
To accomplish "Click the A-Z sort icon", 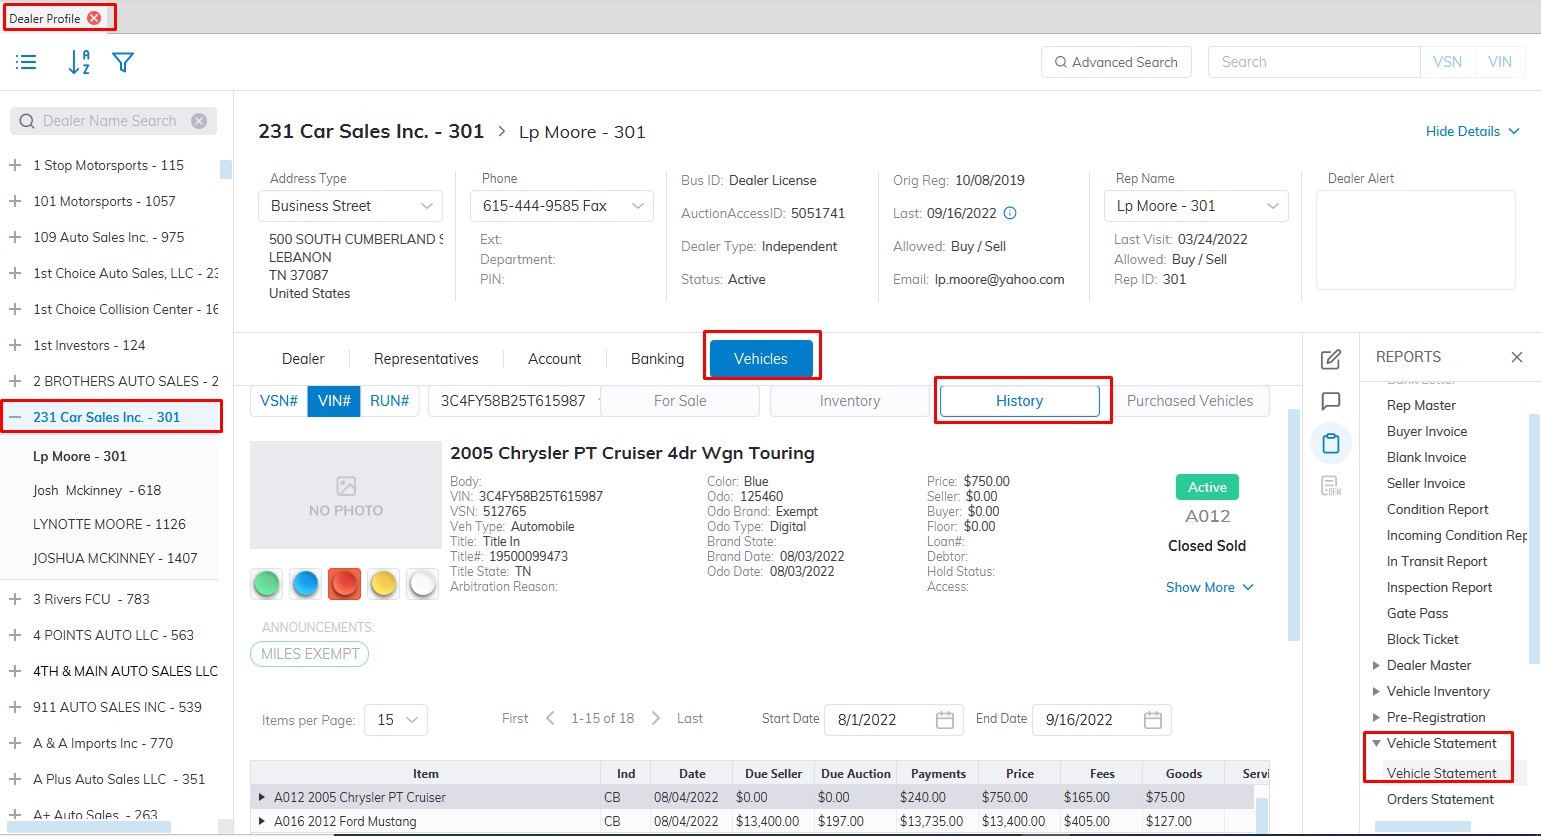I will click(x=79, y=62).
